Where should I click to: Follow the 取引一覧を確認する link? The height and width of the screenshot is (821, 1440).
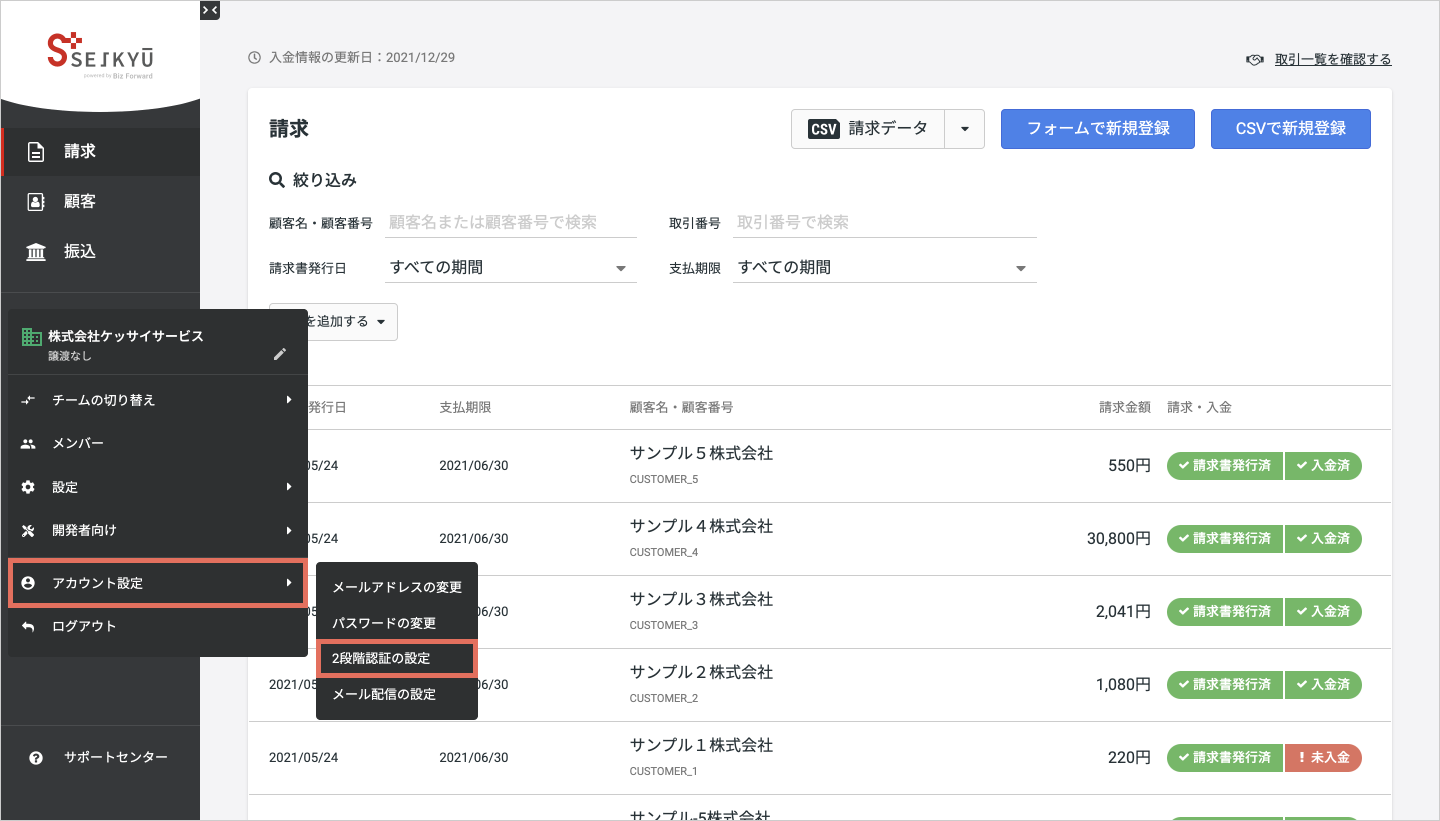(1332, 59)
